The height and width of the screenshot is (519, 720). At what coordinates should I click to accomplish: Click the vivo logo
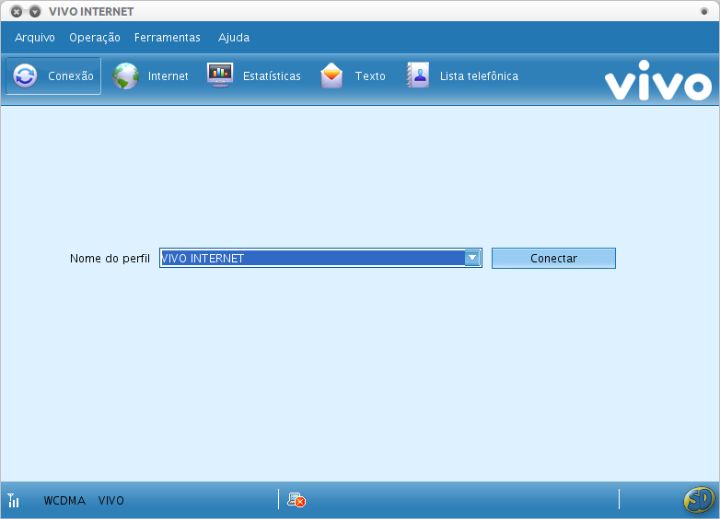pos(658,81)
